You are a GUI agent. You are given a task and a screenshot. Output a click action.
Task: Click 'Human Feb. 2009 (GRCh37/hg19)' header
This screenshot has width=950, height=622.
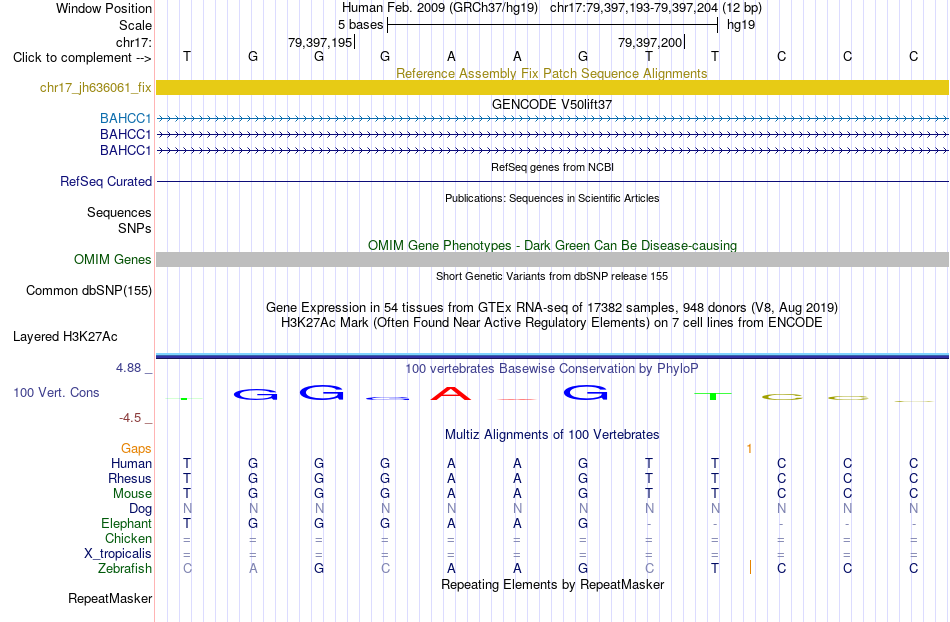pos(440,8)
